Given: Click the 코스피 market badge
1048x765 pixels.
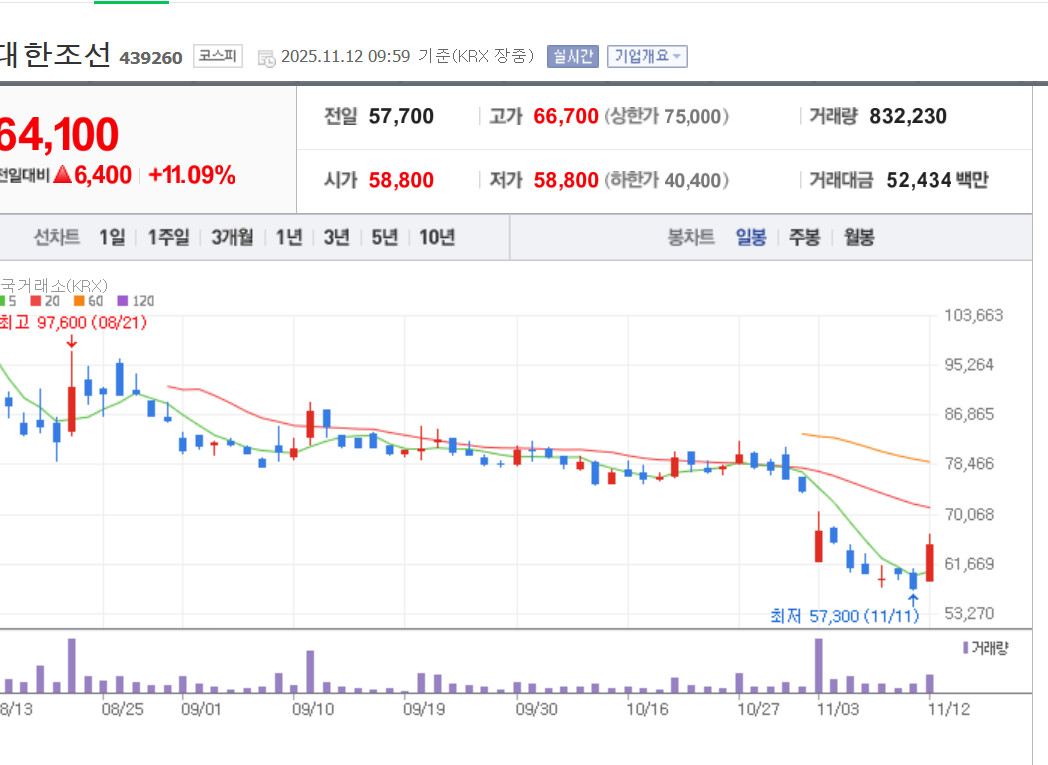Looking at the screenshot, I should [x=218, y=56].
